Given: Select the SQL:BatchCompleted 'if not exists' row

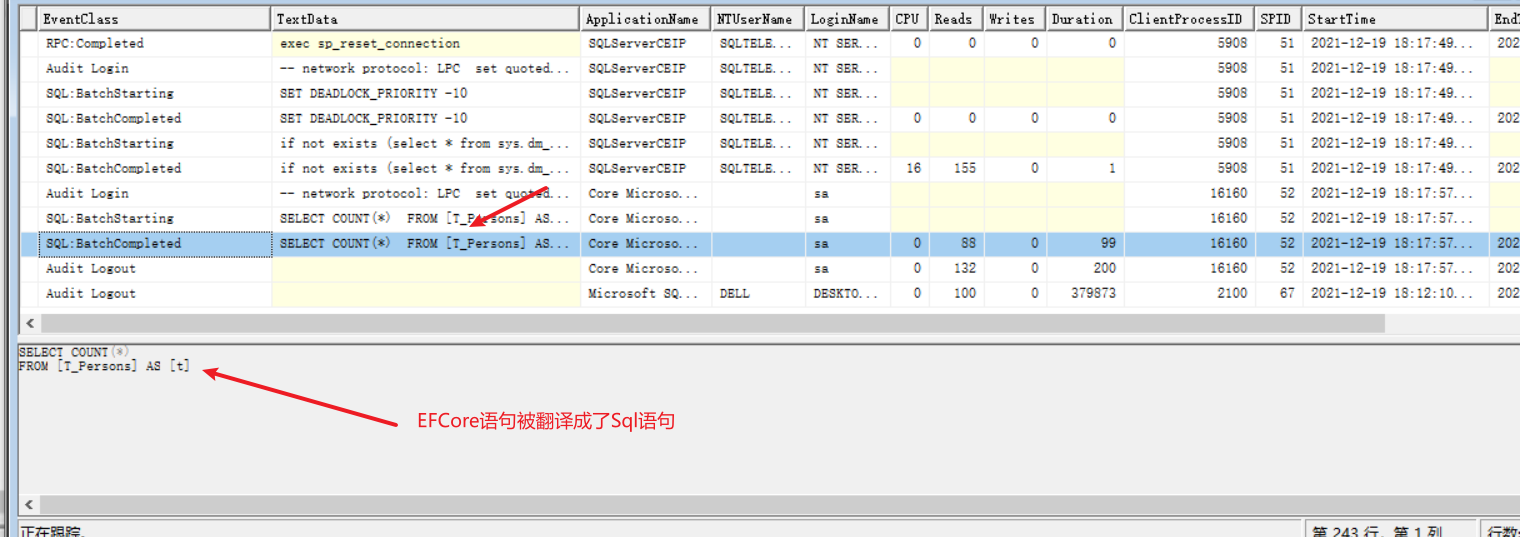Looking at the screenshot, I should (770, 169).
